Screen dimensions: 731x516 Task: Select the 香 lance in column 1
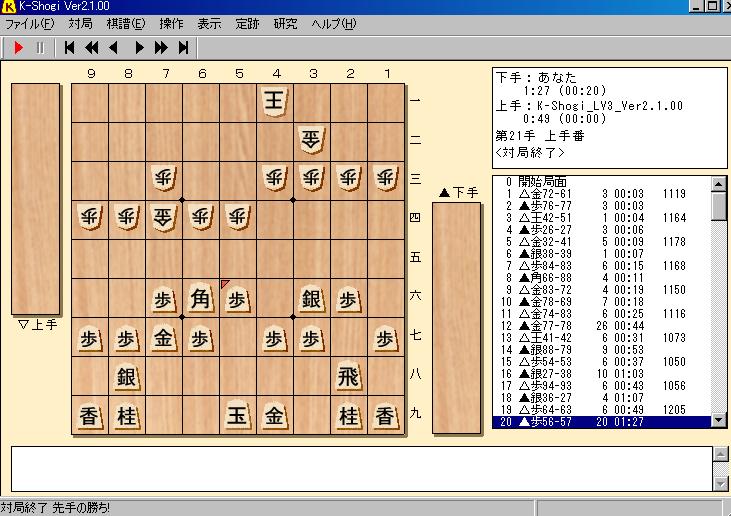(x=386, y=415)
